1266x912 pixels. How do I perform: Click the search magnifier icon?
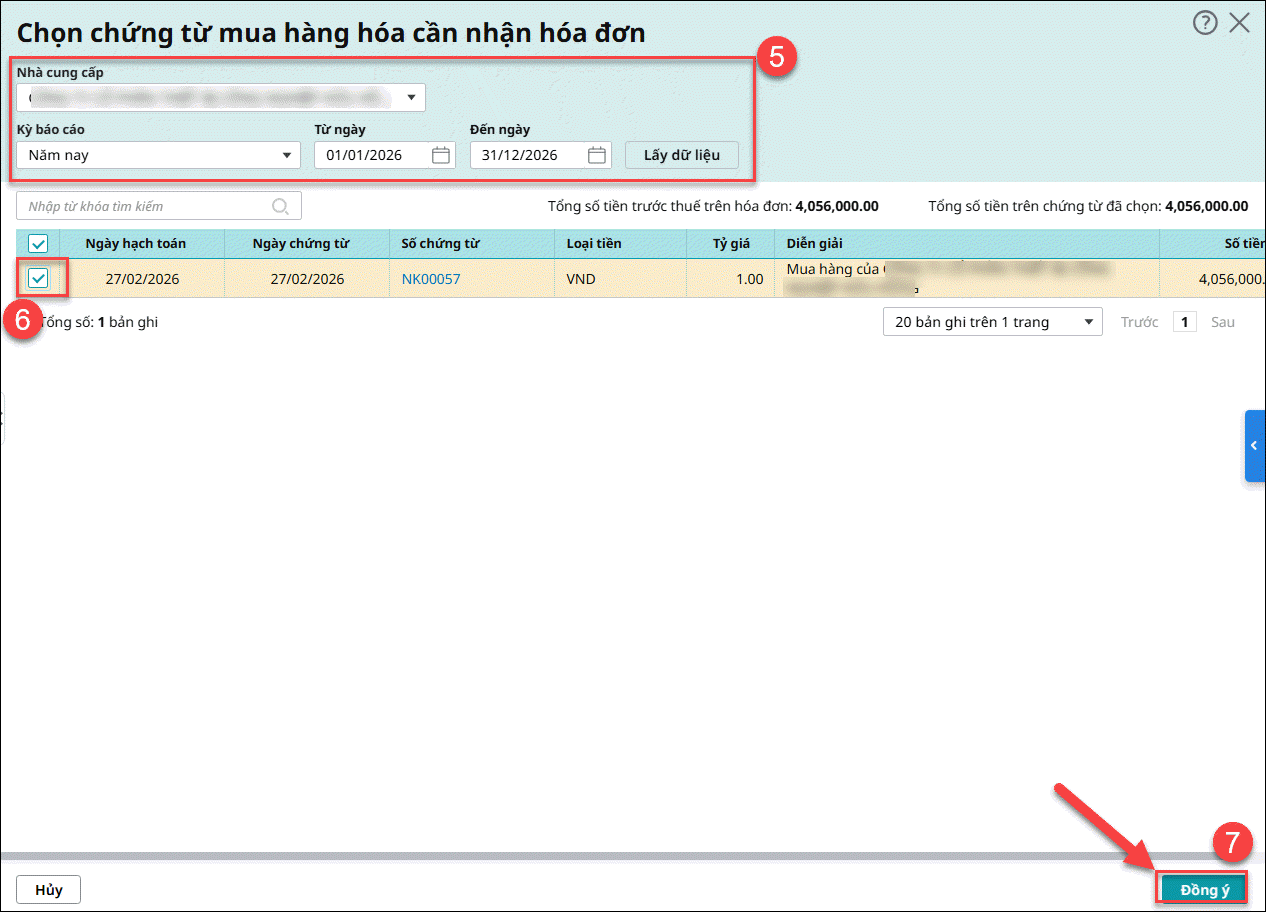pyautogui.click(x=281, y=206)
